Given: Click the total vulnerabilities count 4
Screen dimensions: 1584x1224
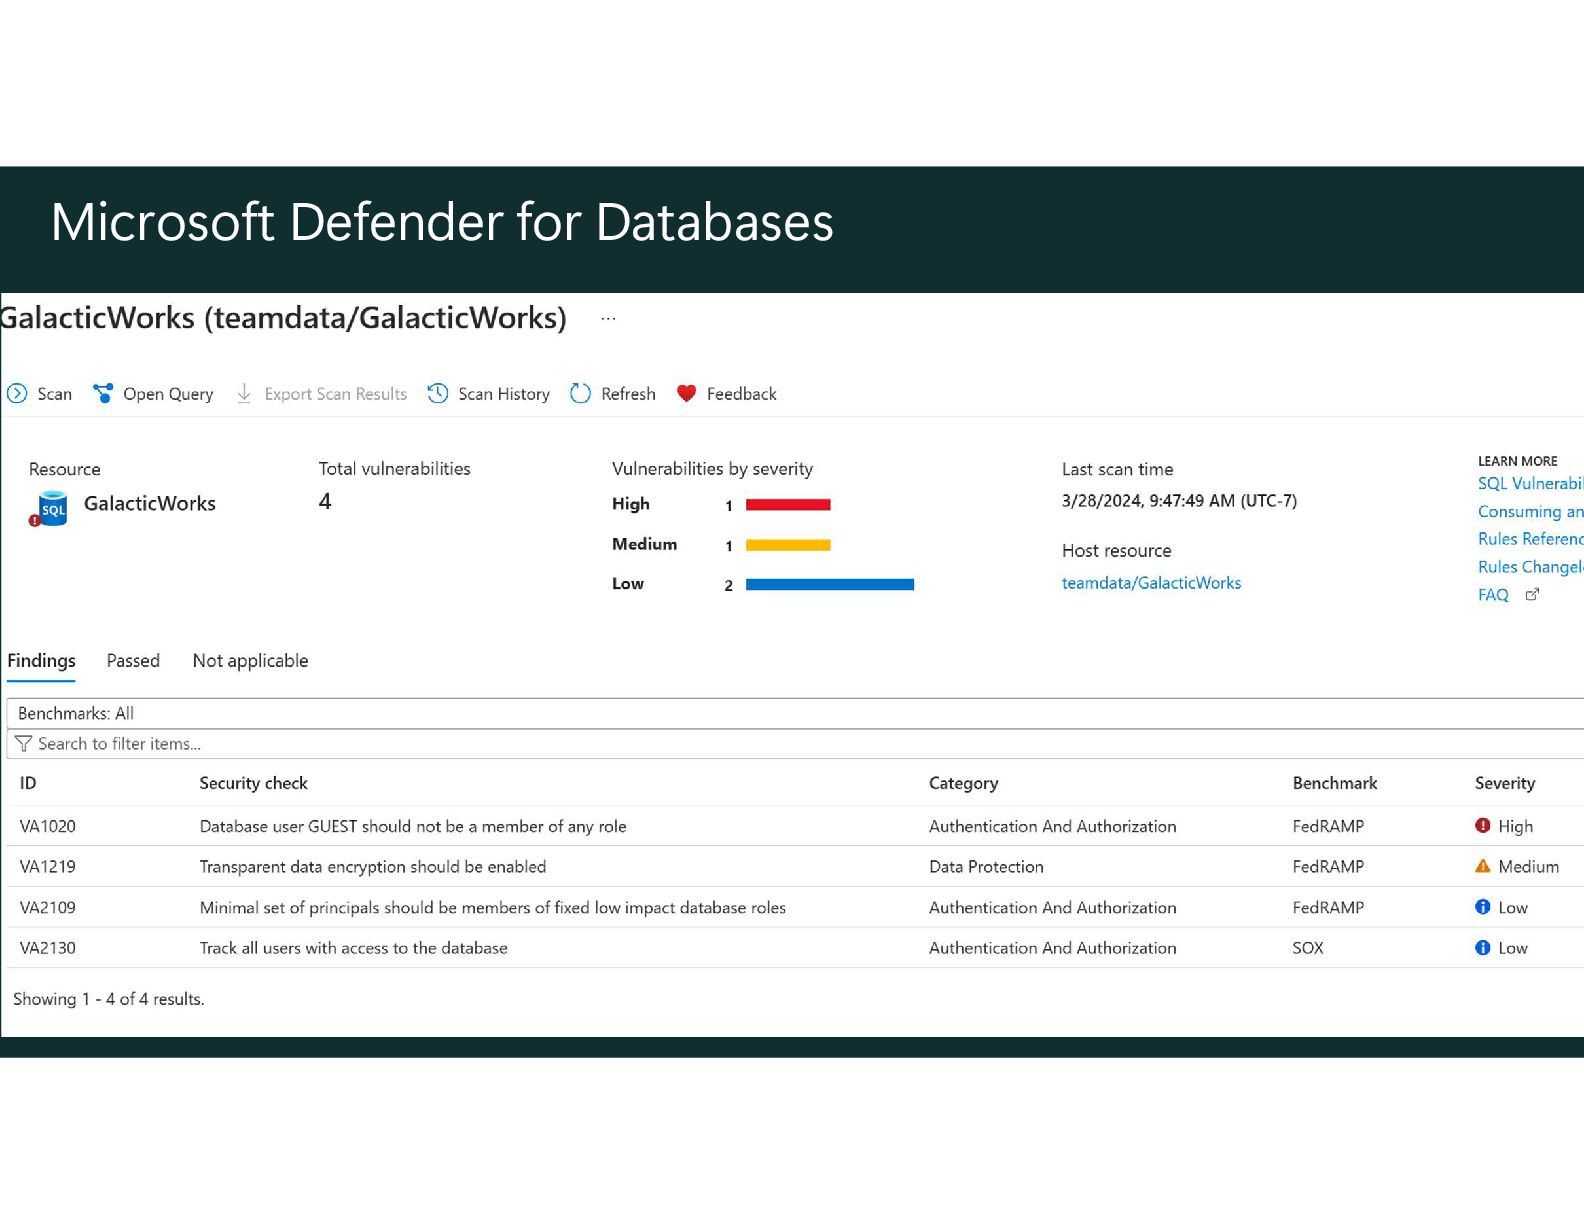Looking at the screenshot, I should 325,502.
